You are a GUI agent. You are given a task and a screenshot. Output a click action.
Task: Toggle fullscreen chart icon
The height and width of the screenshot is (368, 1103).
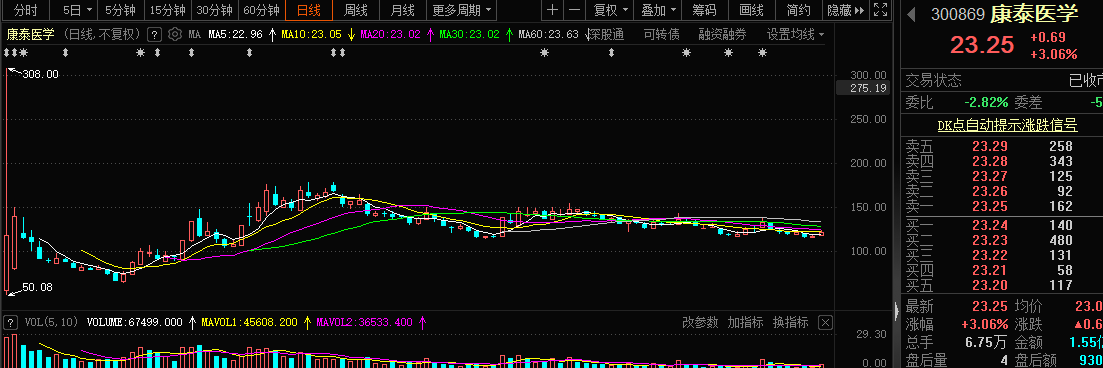pyautogui.click(x=879, y=10)
